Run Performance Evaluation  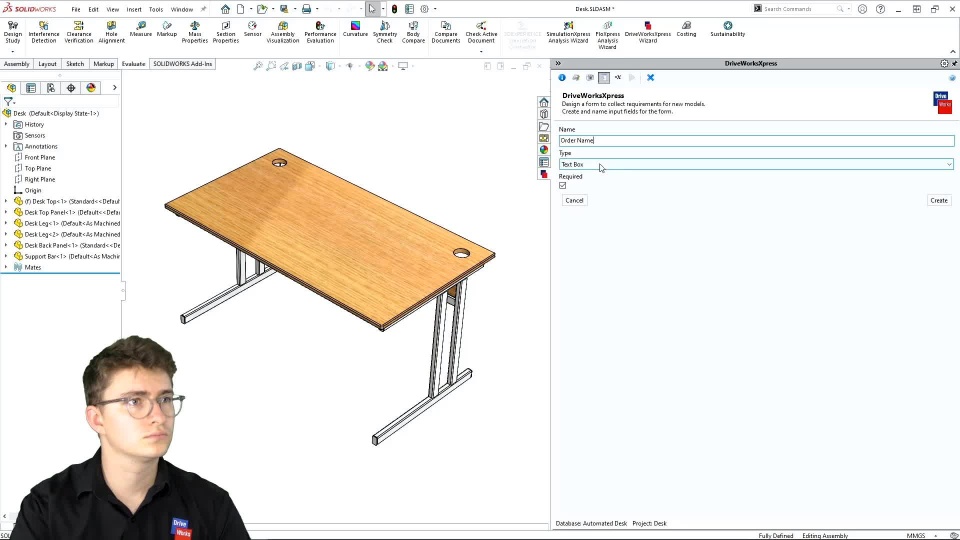pyautogui.click(x=320, y=32)
